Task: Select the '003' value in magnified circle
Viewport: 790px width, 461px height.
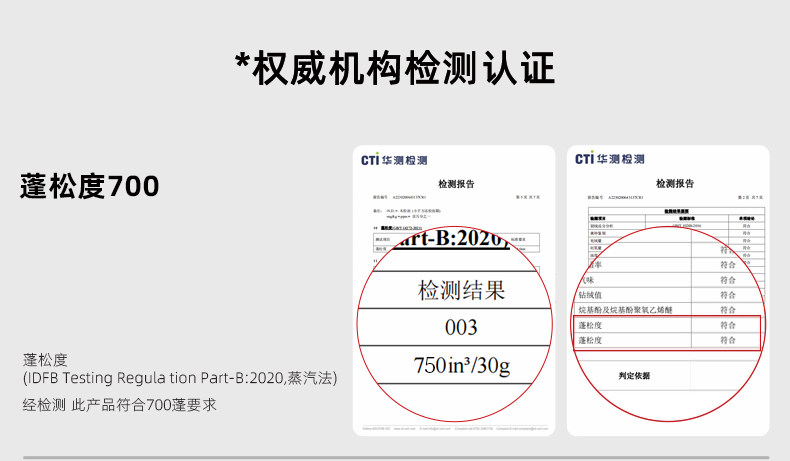Action: (461, 327)
